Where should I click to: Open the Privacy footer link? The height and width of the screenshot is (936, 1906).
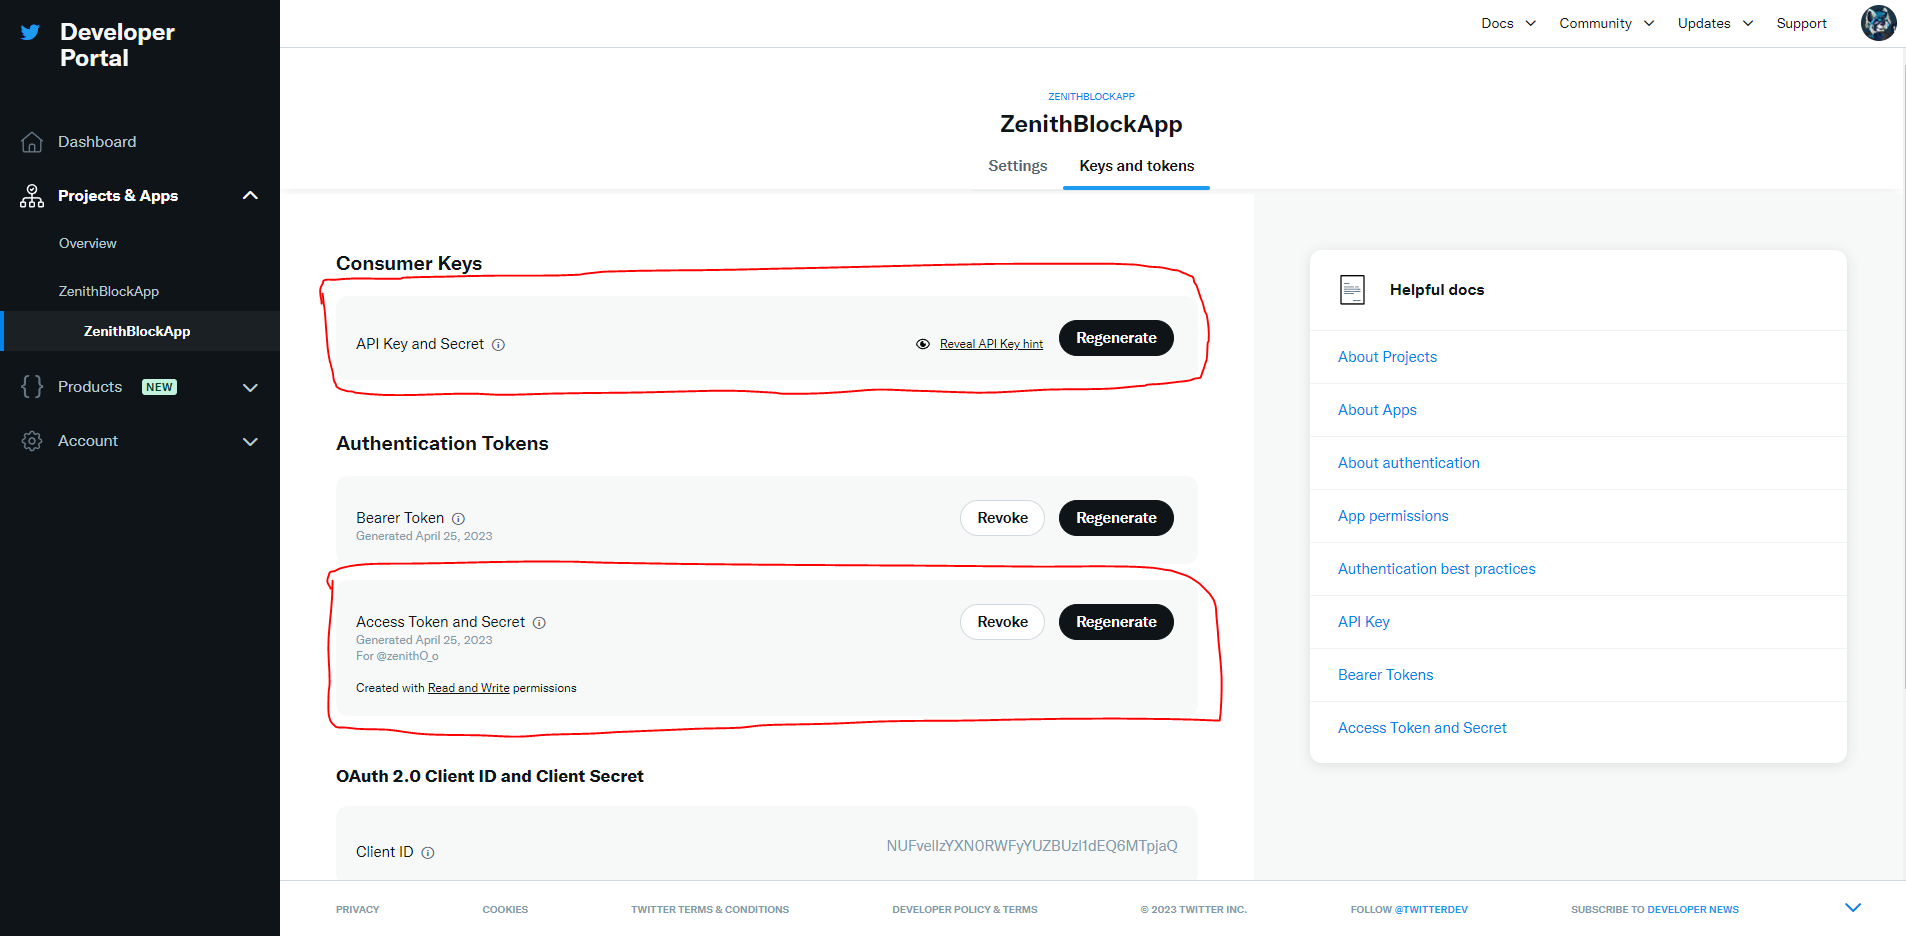[x=358, y=910]
